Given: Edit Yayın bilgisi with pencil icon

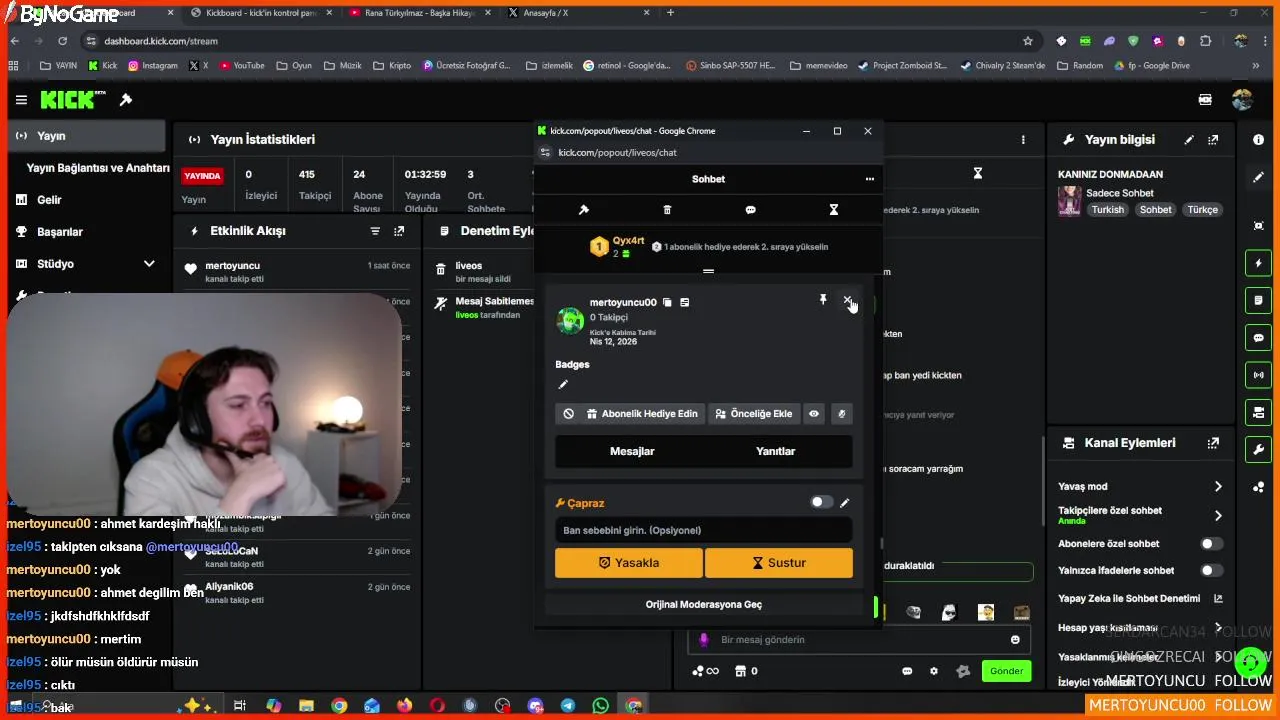Looking at the screenshot, I should (1189, 140).
